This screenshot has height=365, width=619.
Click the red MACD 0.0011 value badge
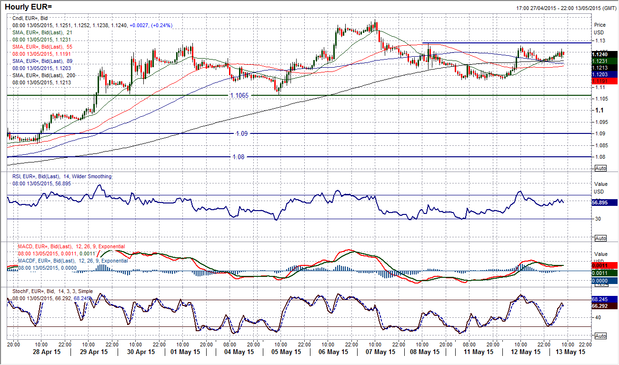604,266
